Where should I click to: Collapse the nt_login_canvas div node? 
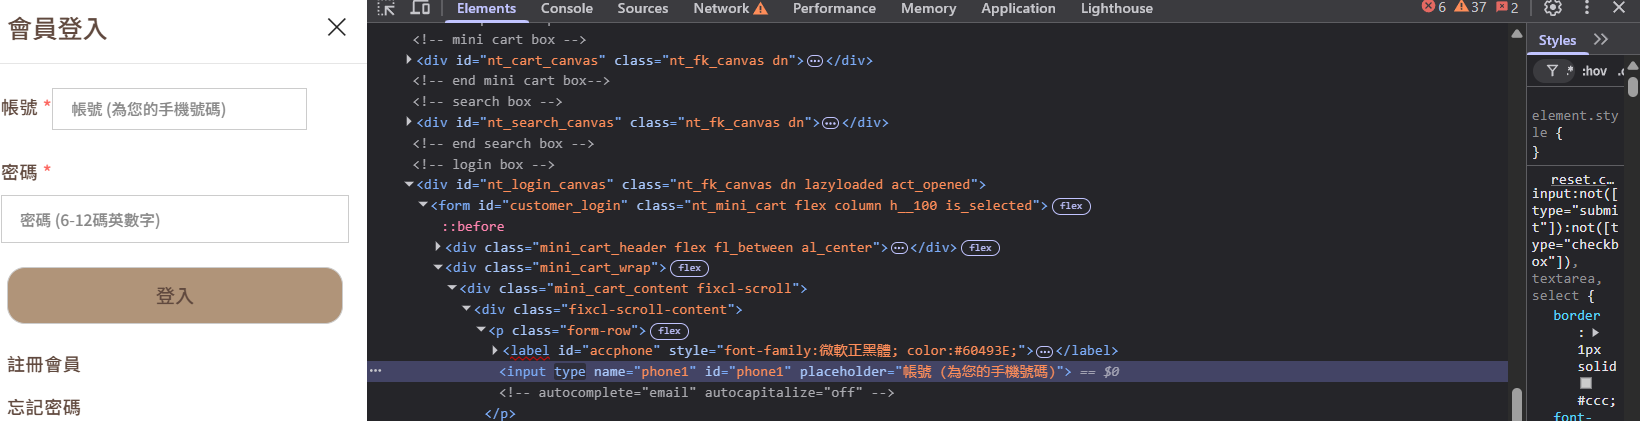409,184
